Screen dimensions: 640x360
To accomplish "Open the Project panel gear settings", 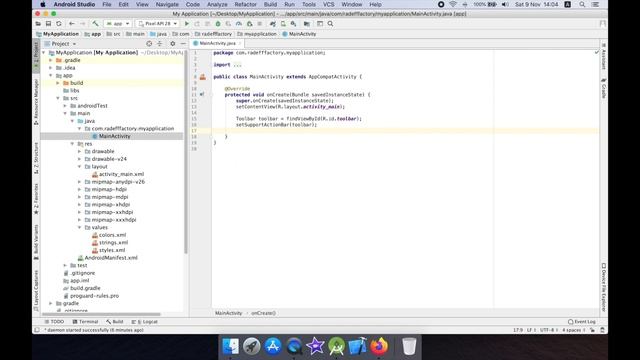I will tap(173, 43).
